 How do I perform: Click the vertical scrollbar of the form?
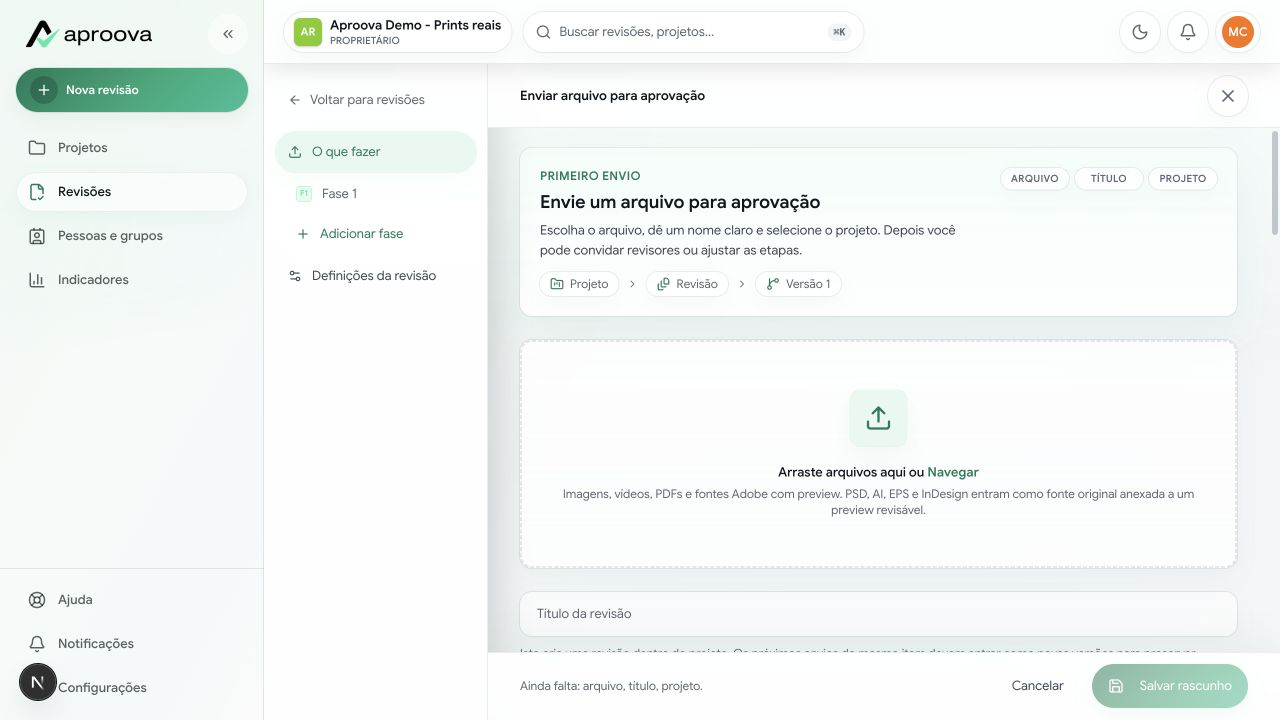(1274, 184)
